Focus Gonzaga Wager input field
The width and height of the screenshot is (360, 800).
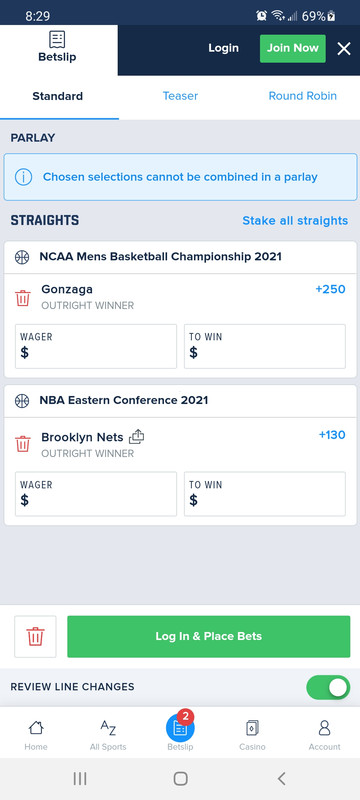[x=96, y=346]
